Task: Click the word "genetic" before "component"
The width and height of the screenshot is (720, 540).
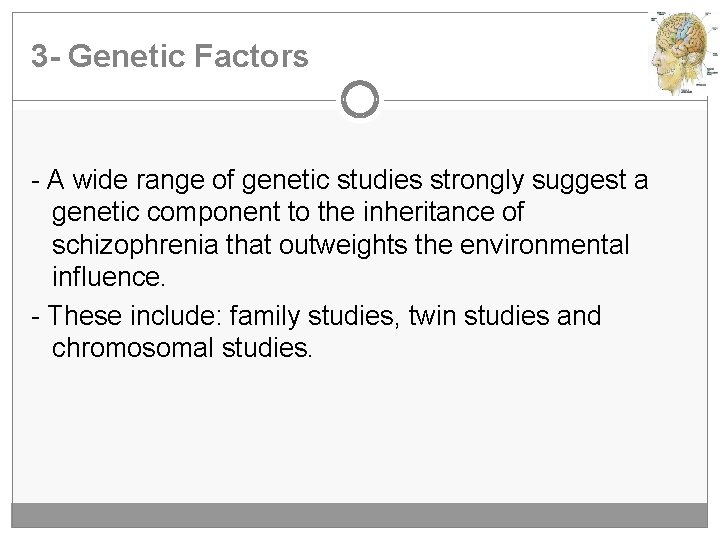Action: 98,213
